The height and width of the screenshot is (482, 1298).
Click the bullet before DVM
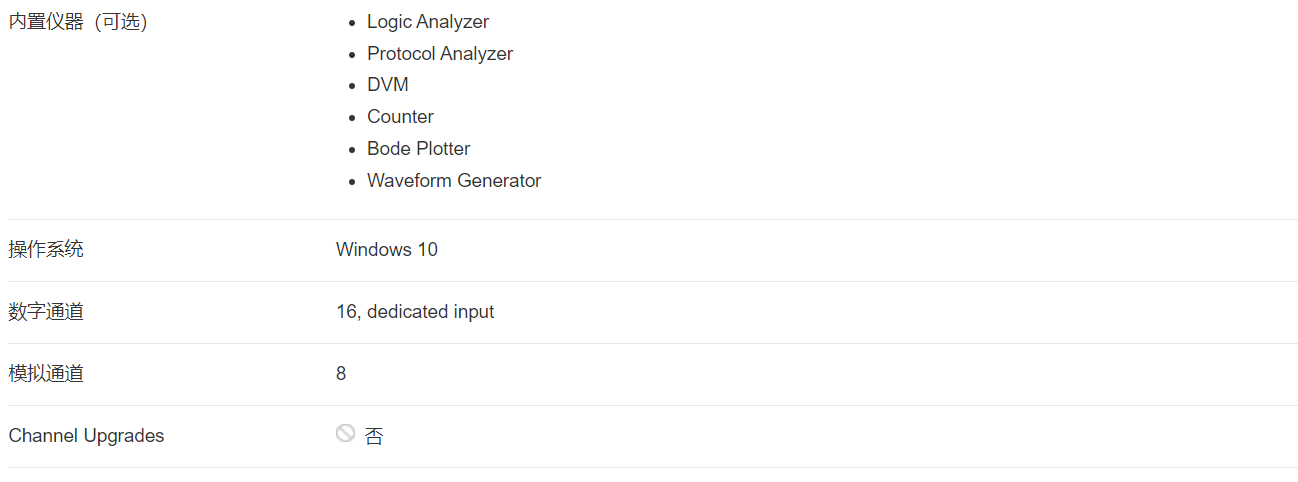pos(352,86)
